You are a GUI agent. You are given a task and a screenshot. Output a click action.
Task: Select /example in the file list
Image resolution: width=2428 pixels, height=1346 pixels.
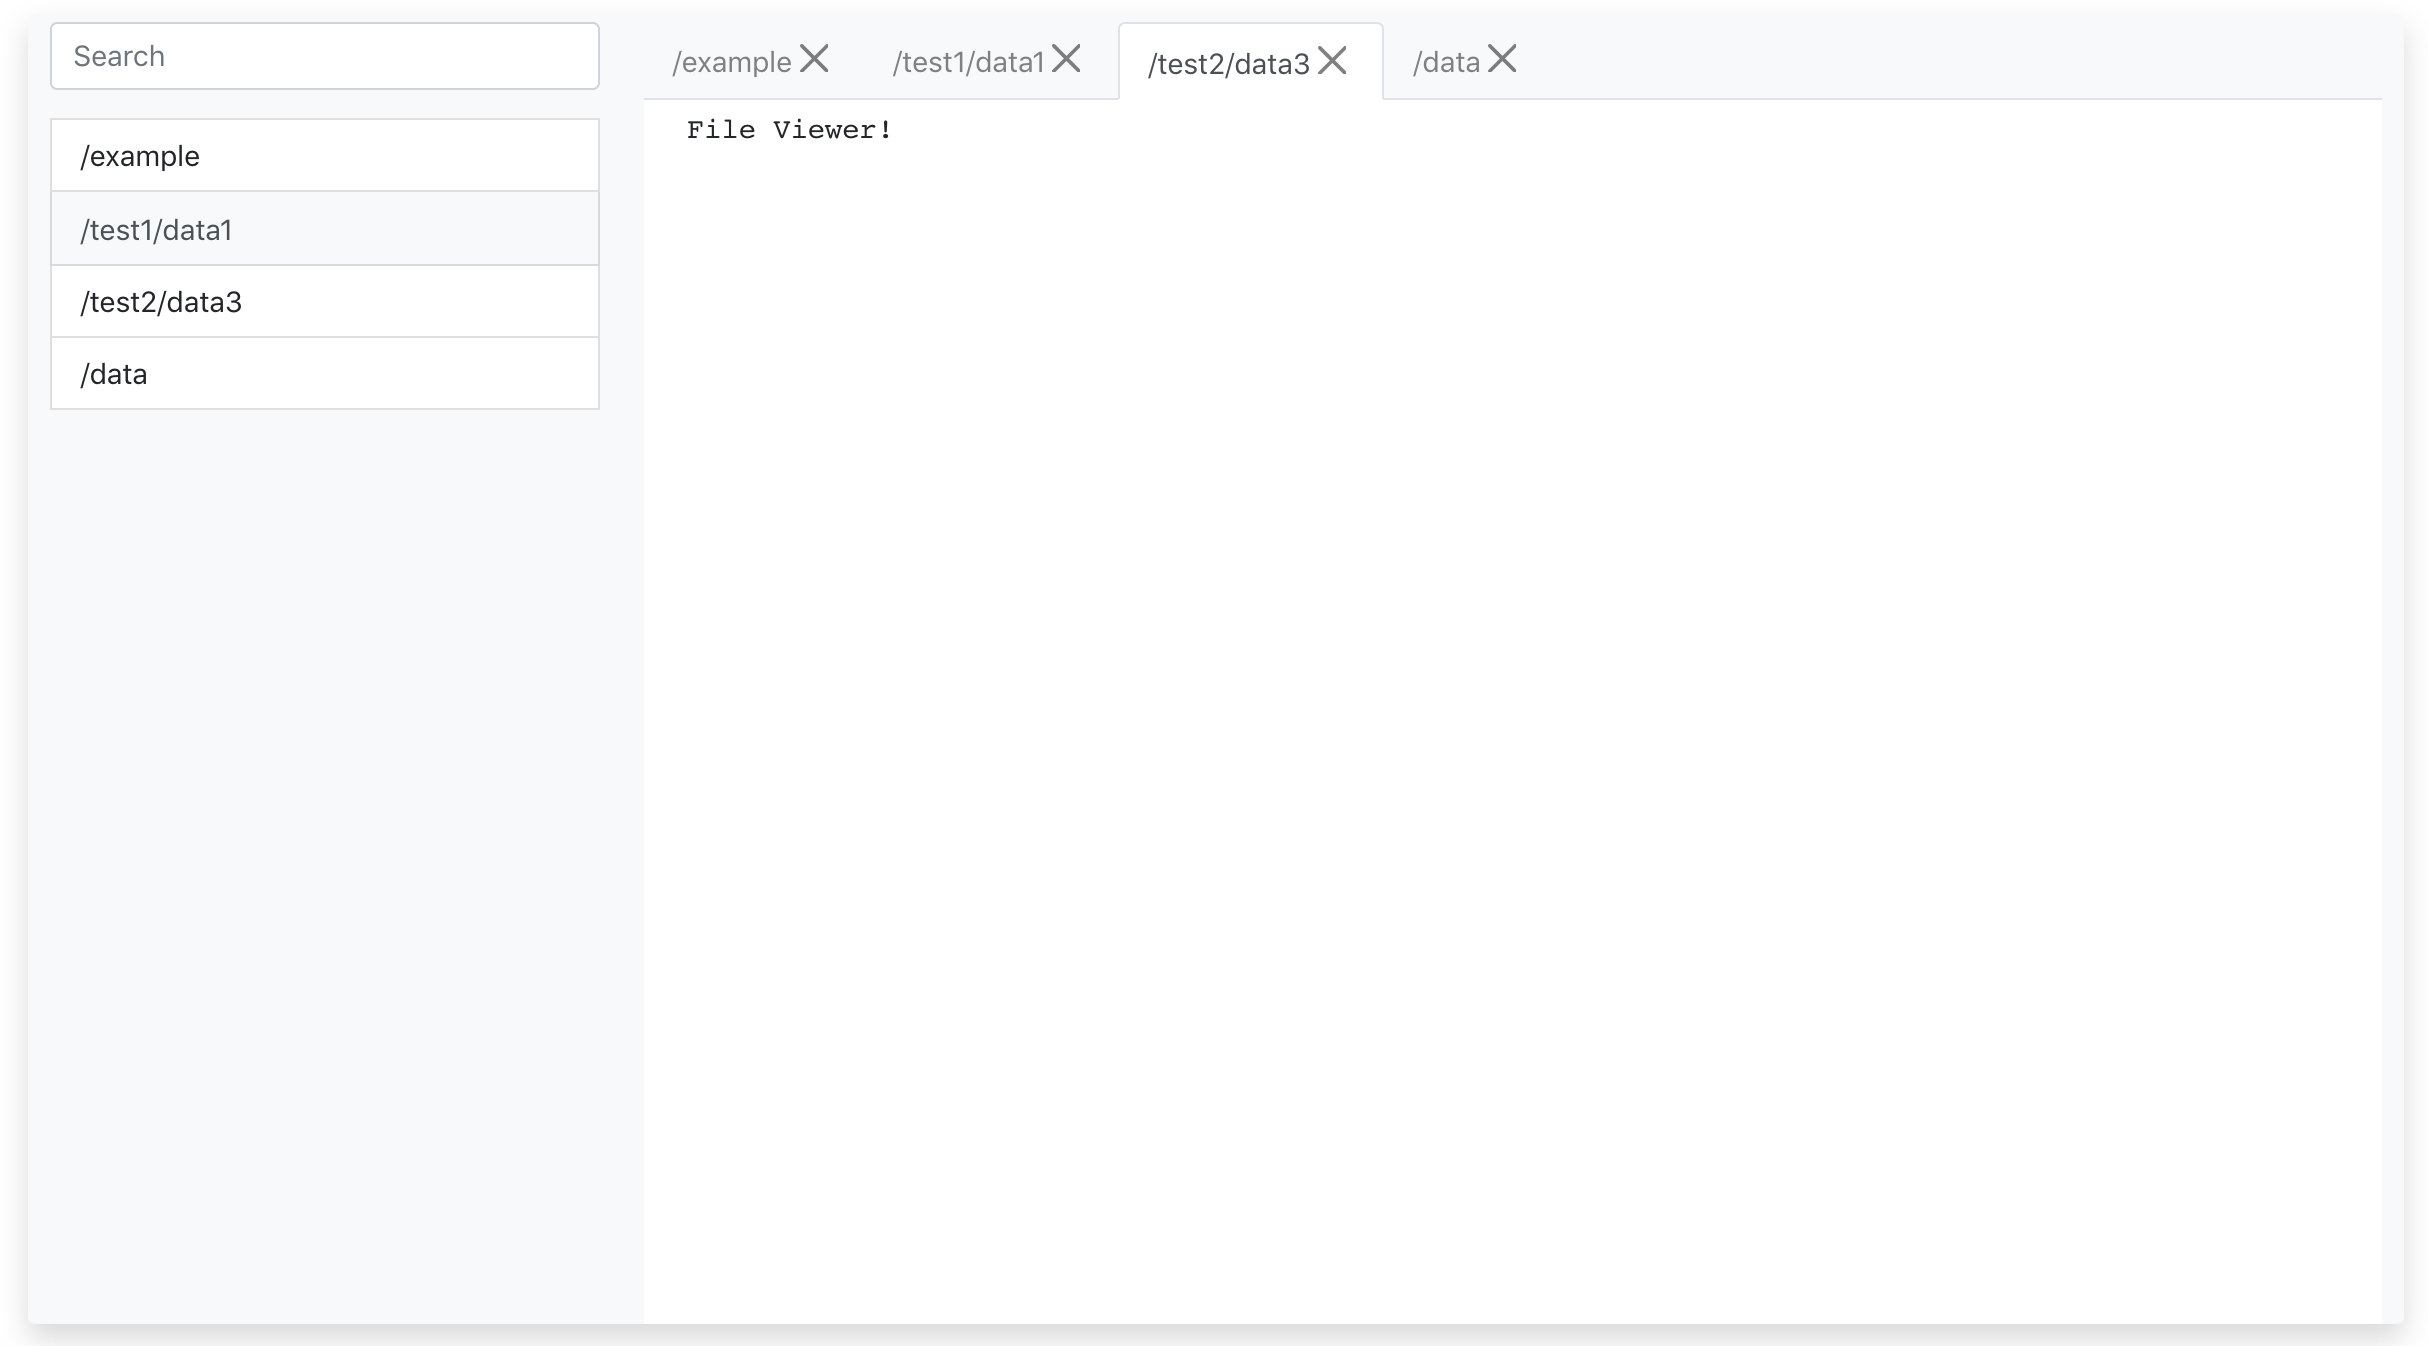(140, 156)
